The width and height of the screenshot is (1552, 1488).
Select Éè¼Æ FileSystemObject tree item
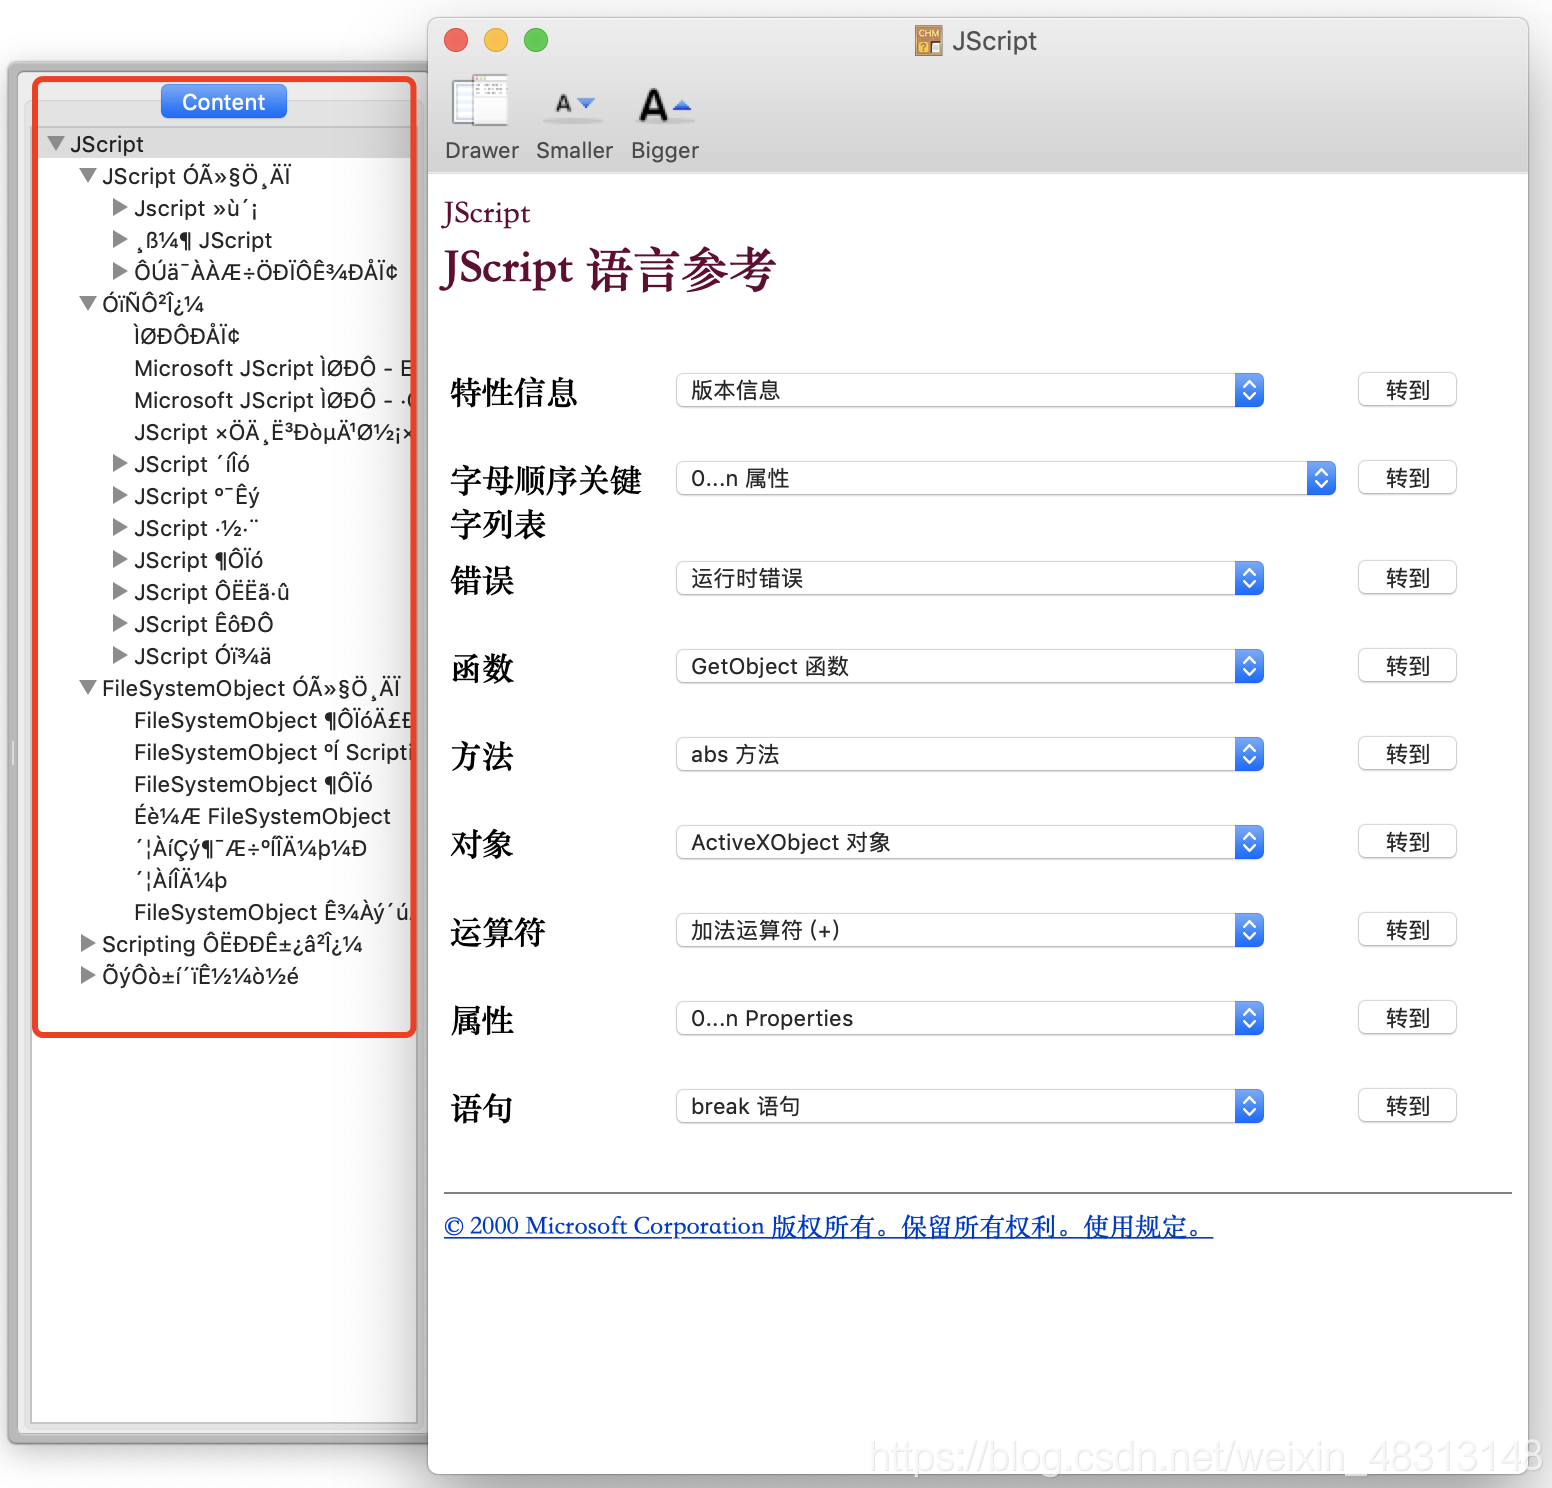[x=262, y=816]
